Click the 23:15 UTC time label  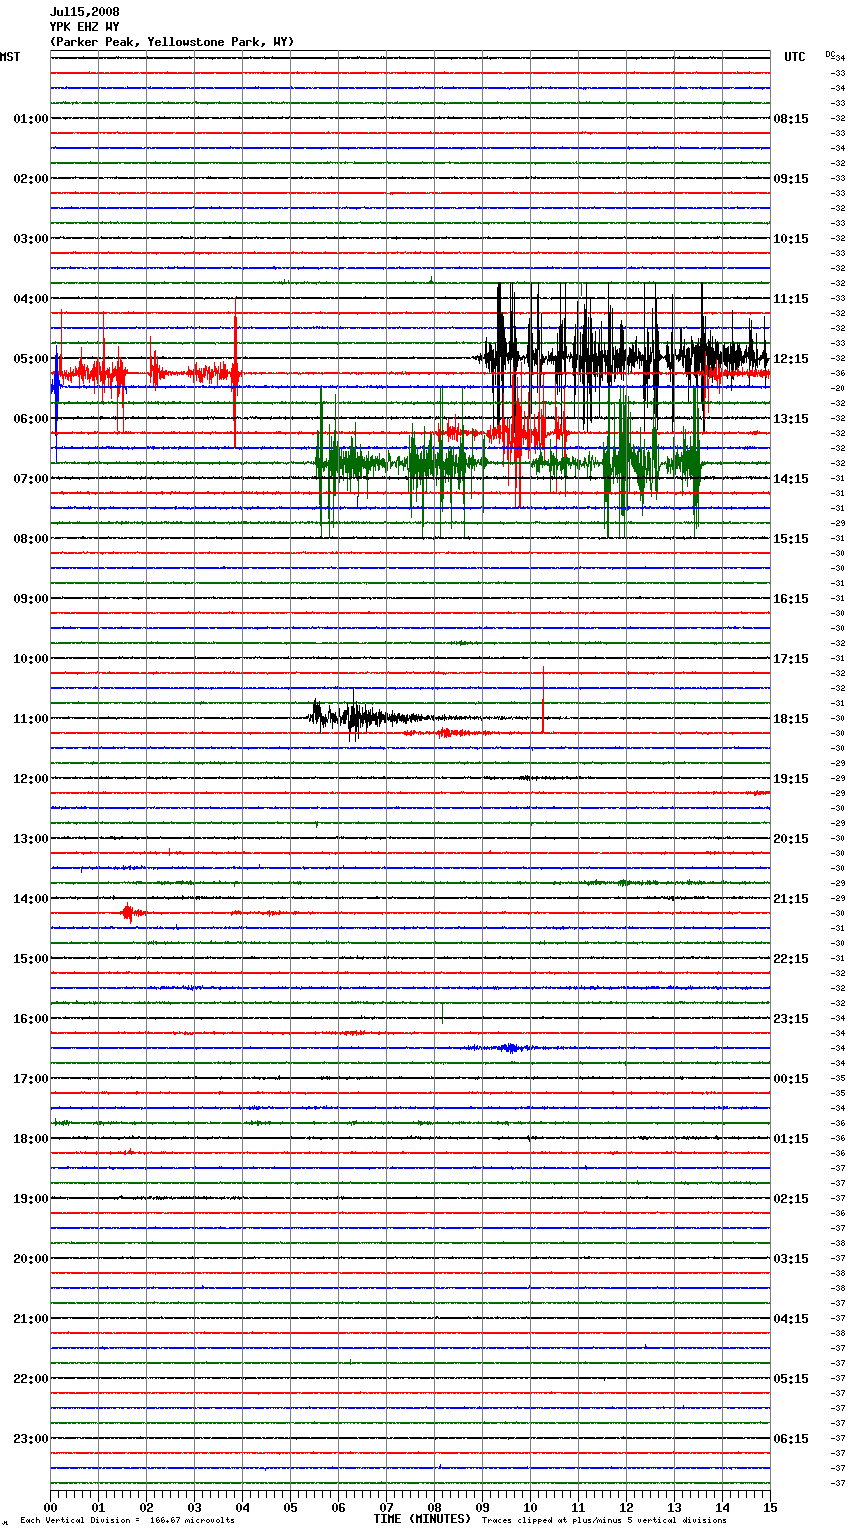791,1019
